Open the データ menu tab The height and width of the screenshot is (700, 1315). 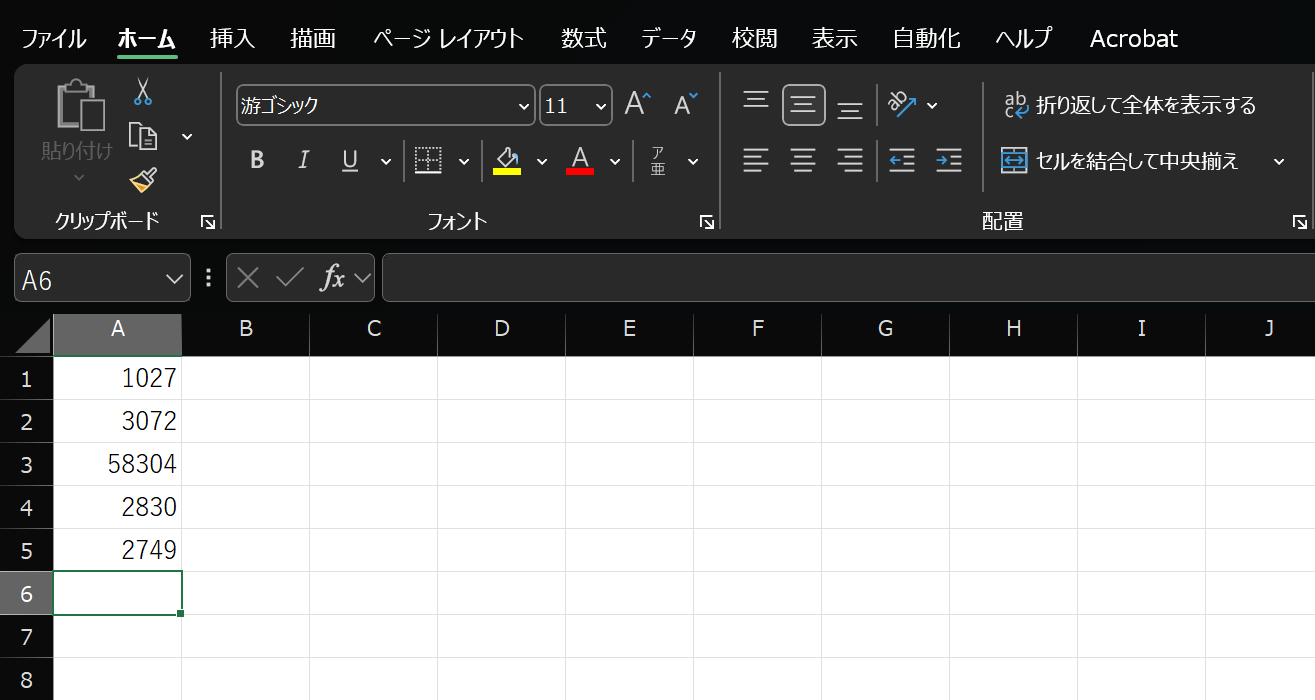668,38
